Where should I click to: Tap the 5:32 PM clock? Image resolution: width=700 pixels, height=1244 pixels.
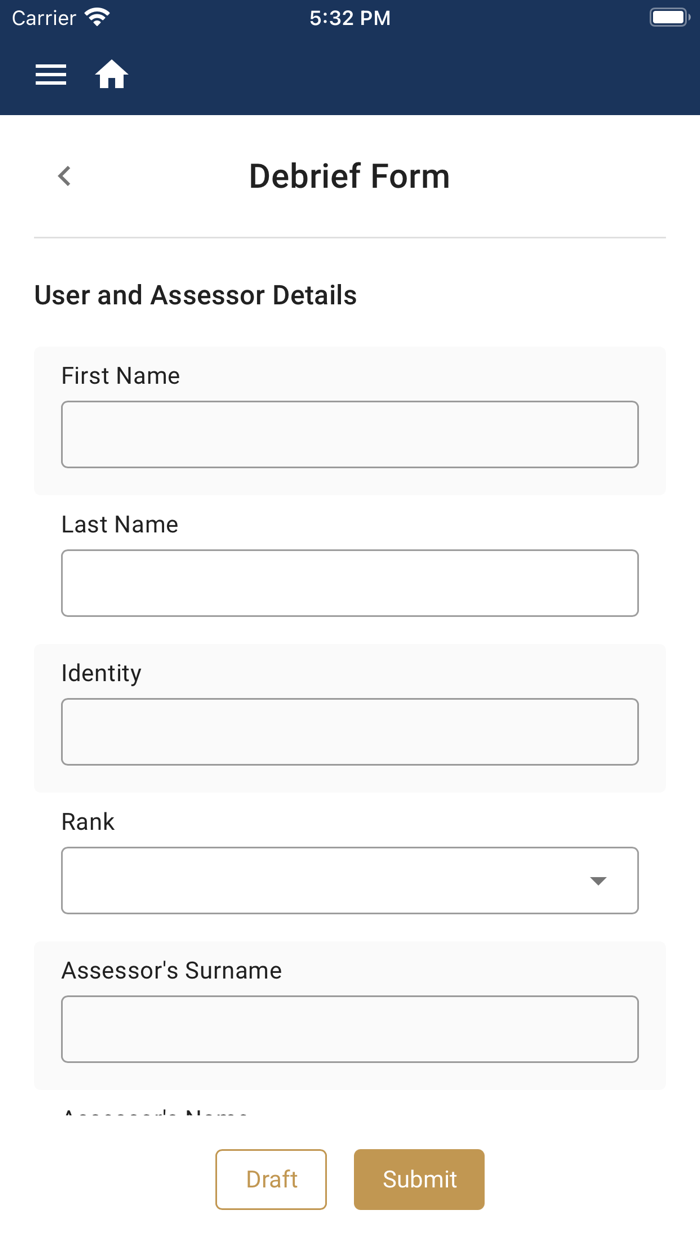[349, 18]
